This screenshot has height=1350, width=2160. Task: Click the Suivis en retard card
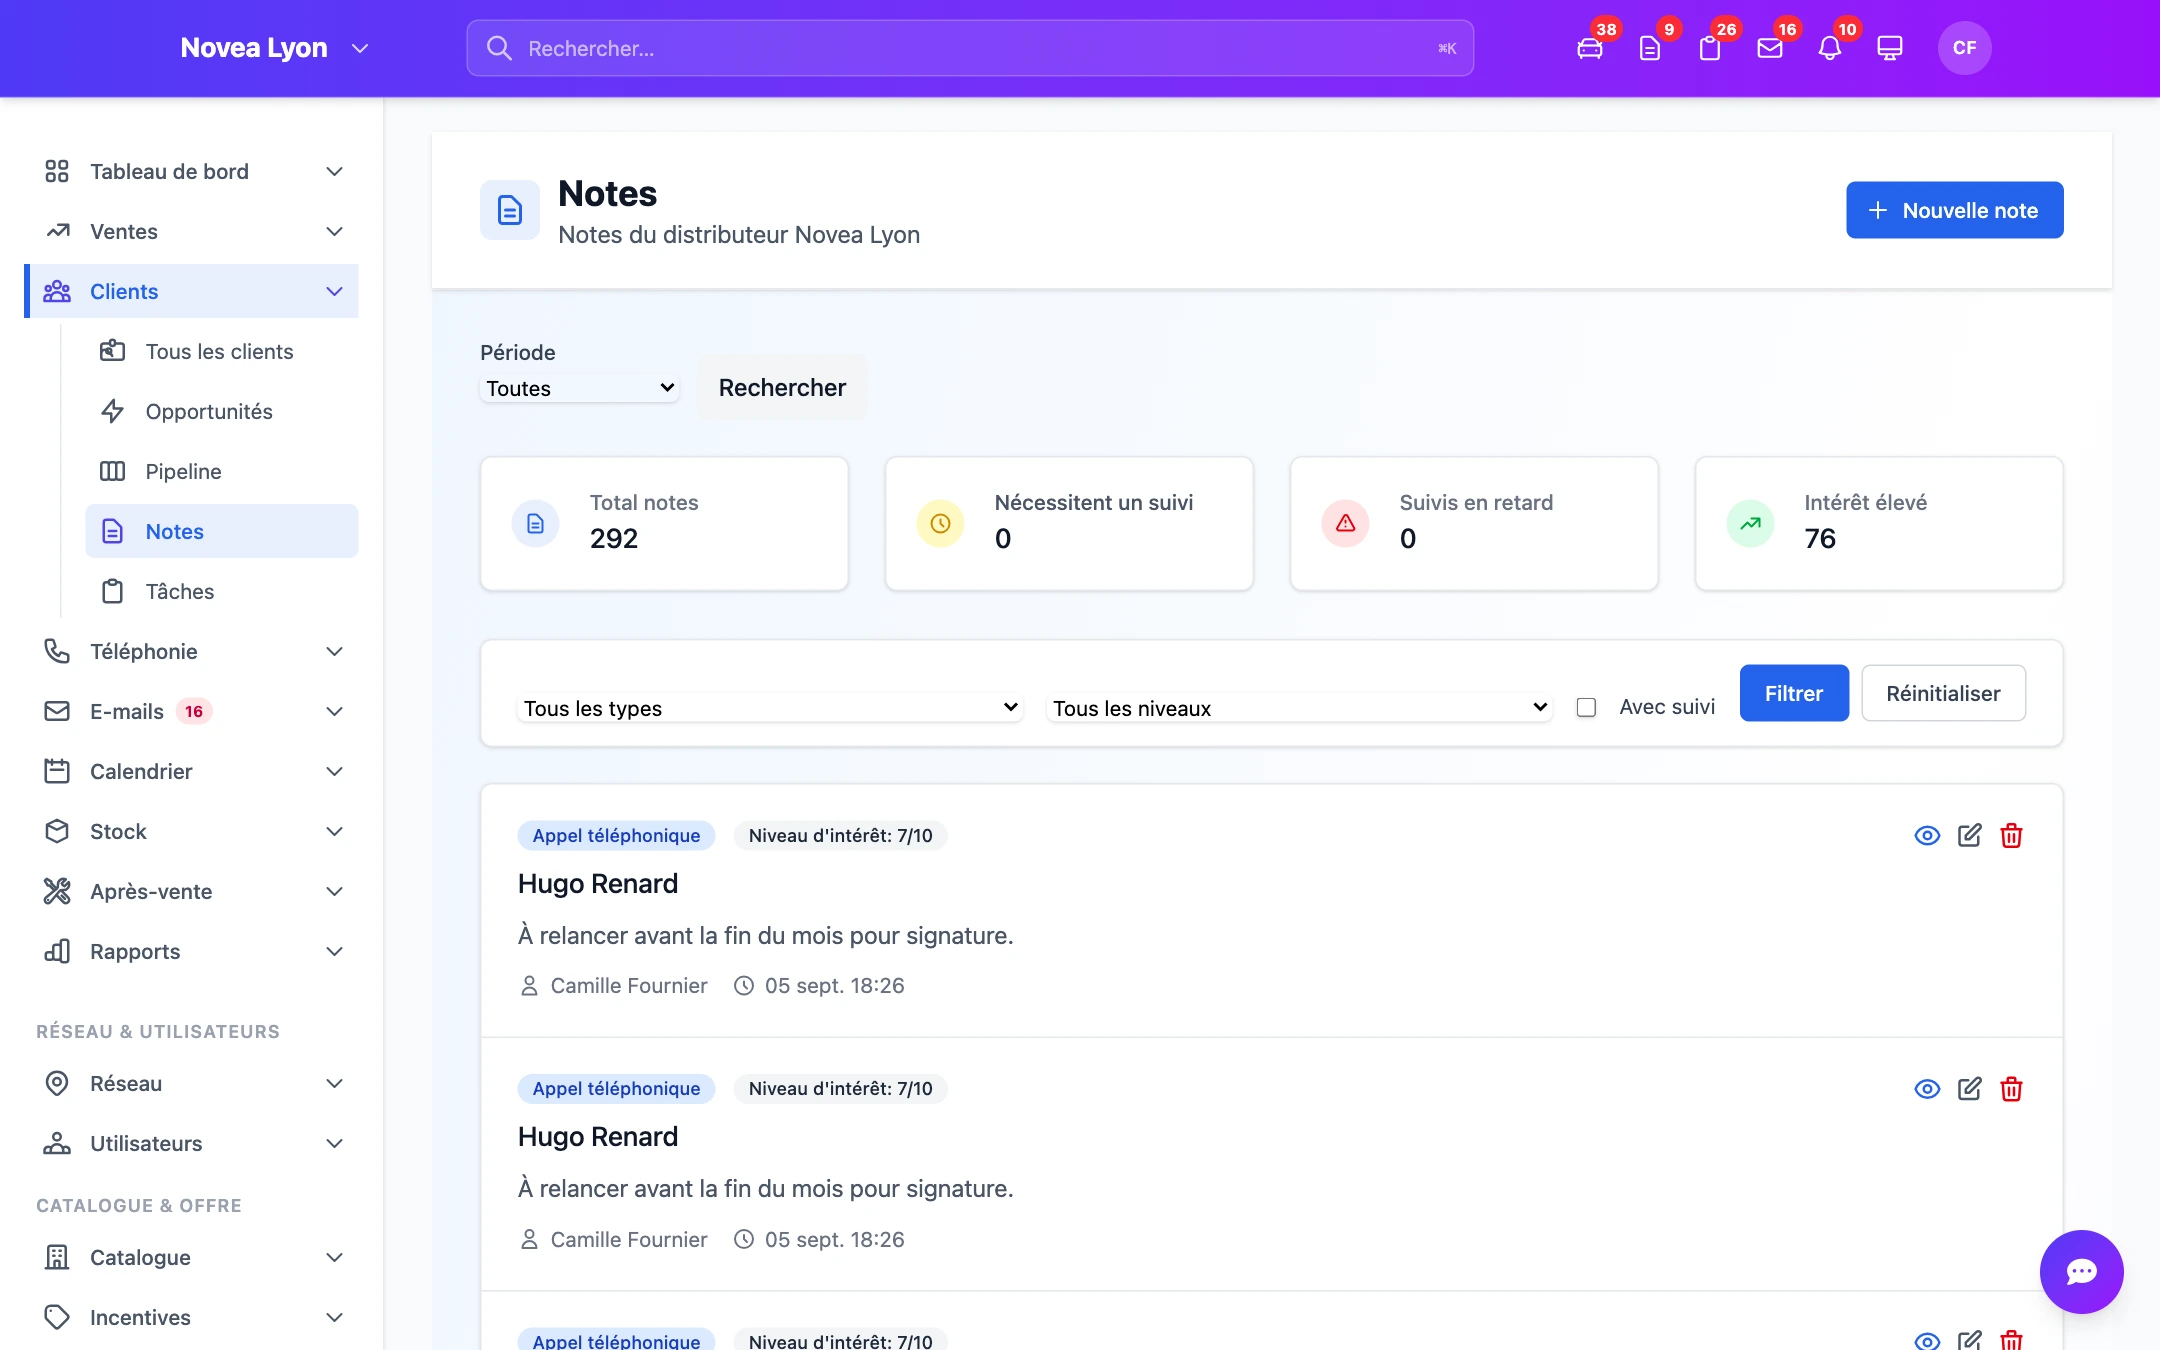(1474, 523)
